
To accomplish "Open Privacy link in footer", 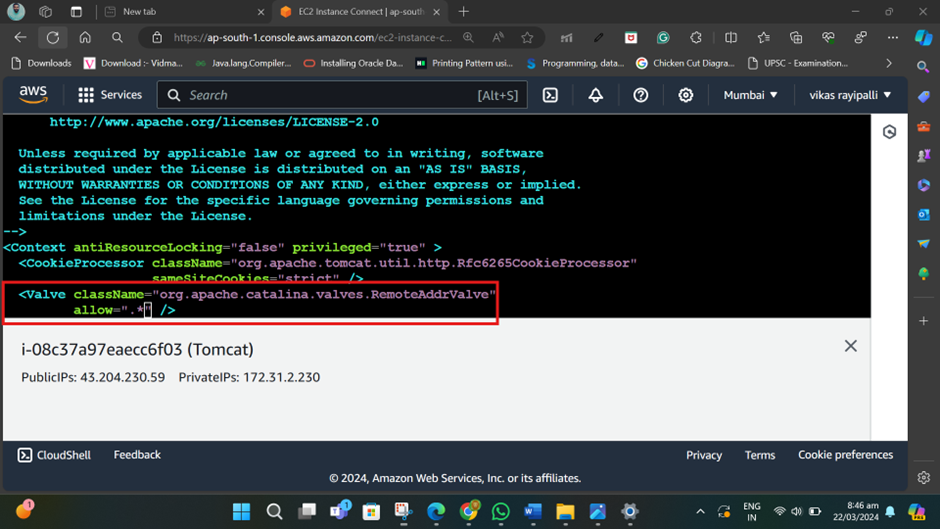I will (x=704, y=455).
